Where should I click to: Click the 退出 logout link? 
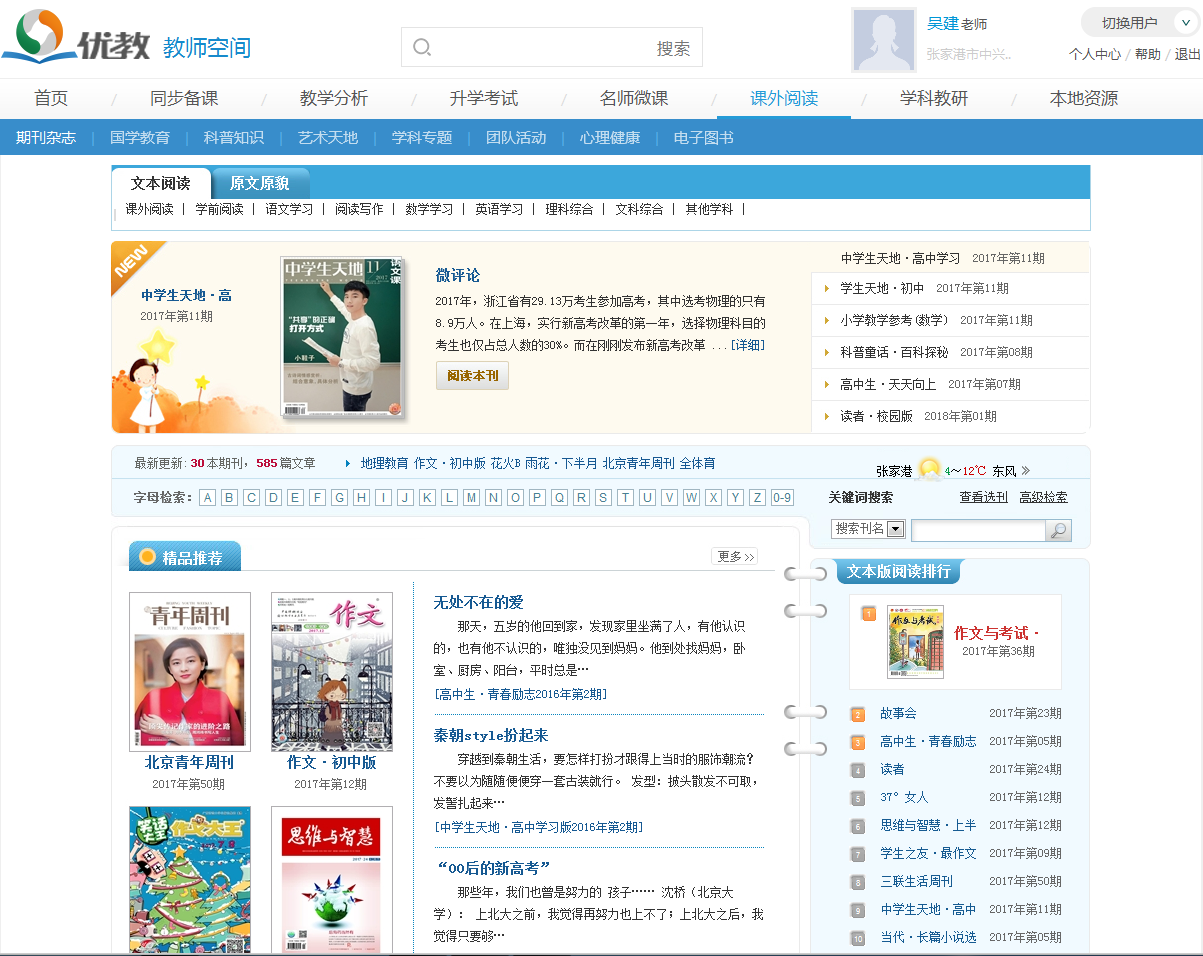pyautogui.click(x=1187, y=54)
